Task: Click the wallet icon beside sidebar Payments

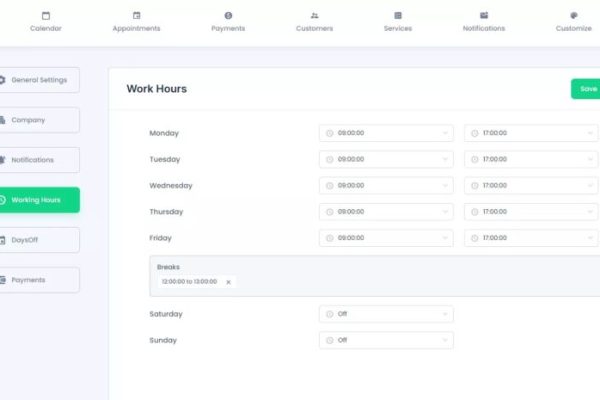Action: coord(2,280)
